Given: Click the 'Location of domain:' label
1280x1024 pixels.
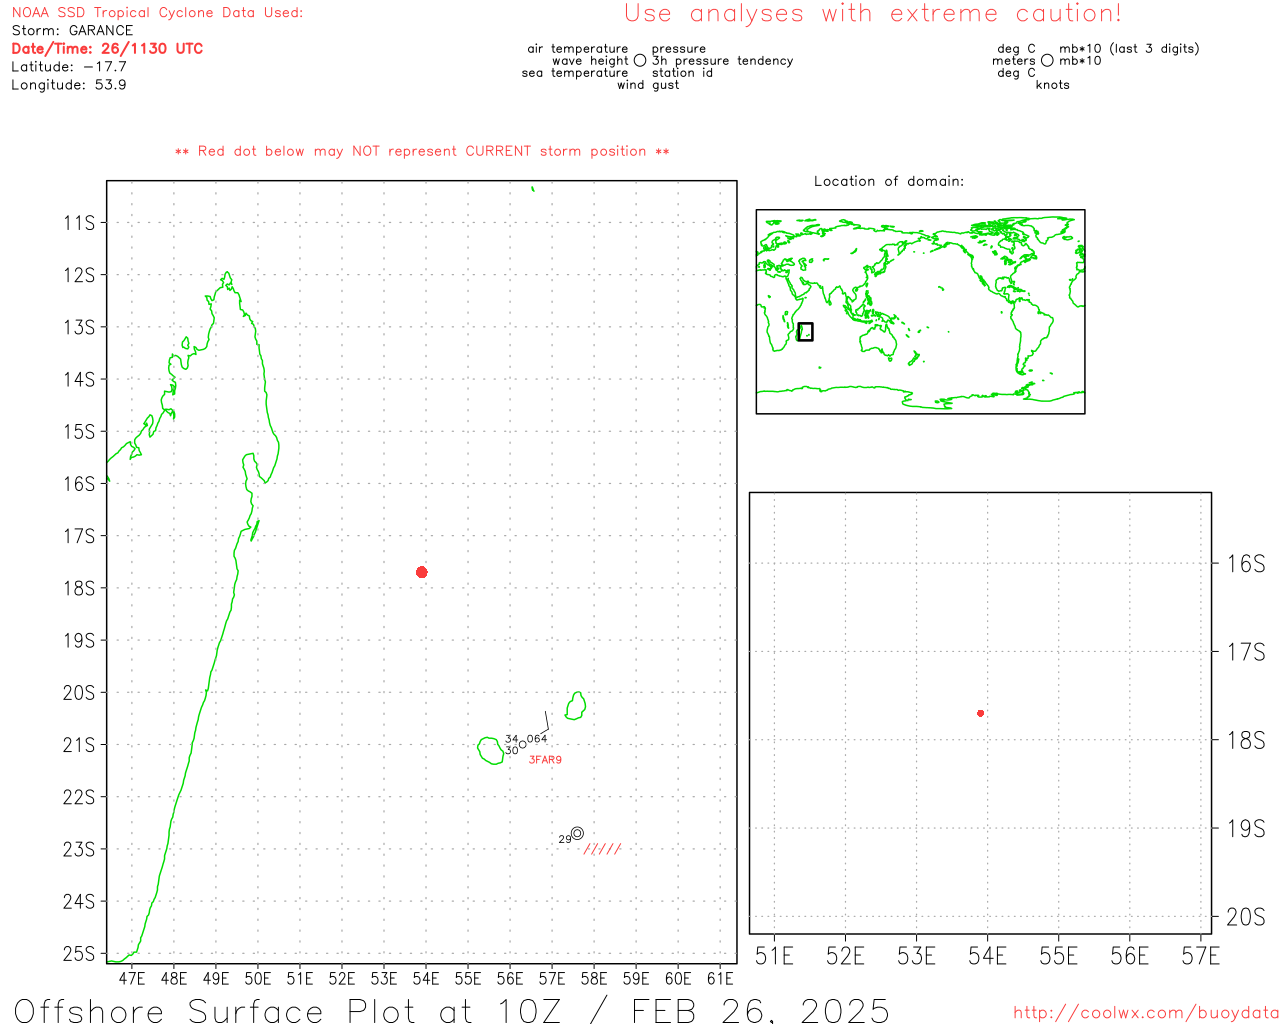Looking at the screenshot, I should tap(889, 181).
